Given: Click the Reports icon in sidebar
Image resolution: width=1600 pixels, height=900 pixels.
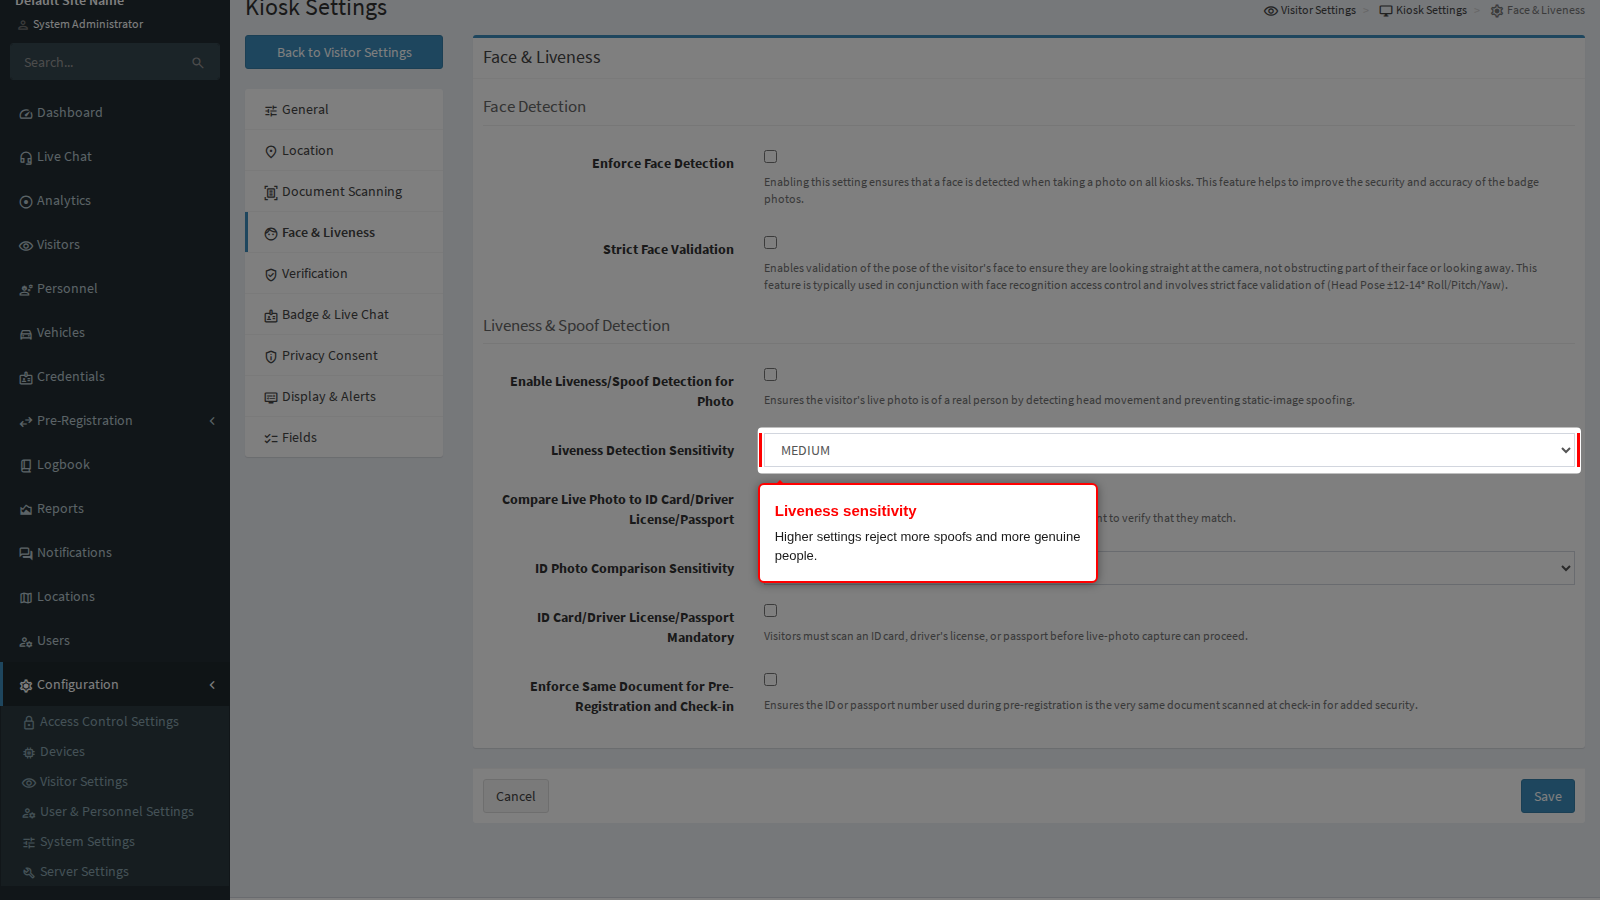Looking at the screenshot, I should coord(26,510).
